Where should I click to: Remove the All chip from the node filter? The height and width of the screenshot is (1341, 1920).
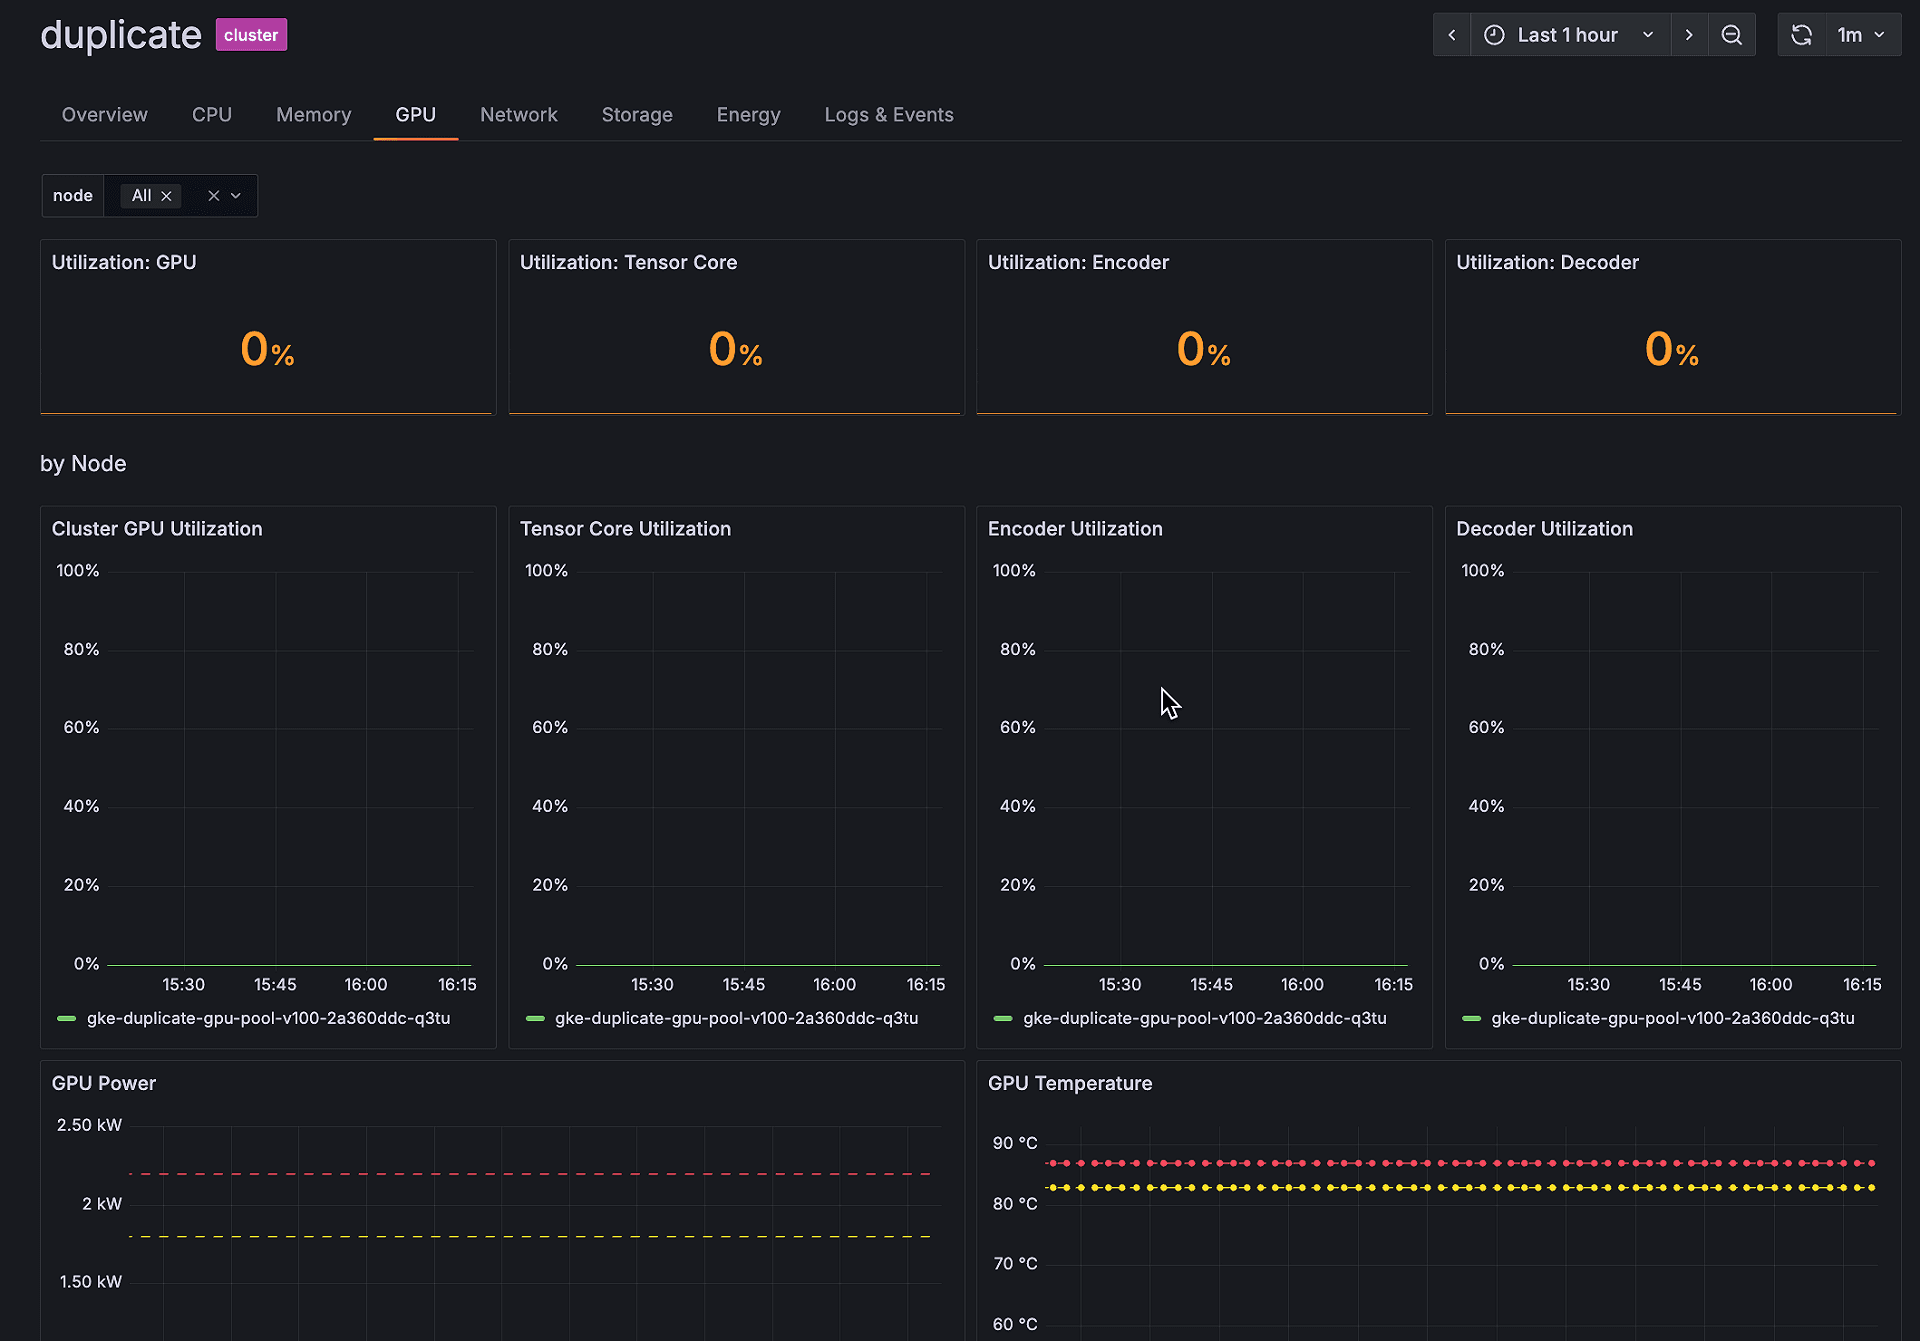click(x=167, y=195)
